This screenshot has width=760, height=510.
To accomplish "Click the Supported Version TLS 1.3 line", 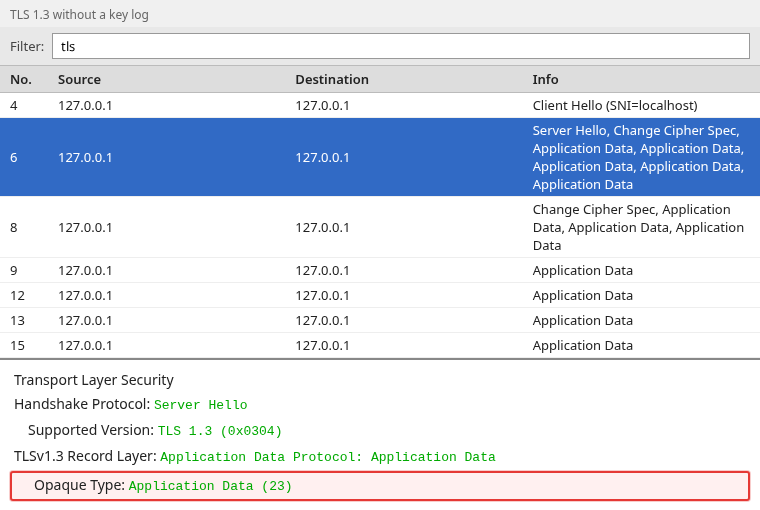I will point(155,430).
